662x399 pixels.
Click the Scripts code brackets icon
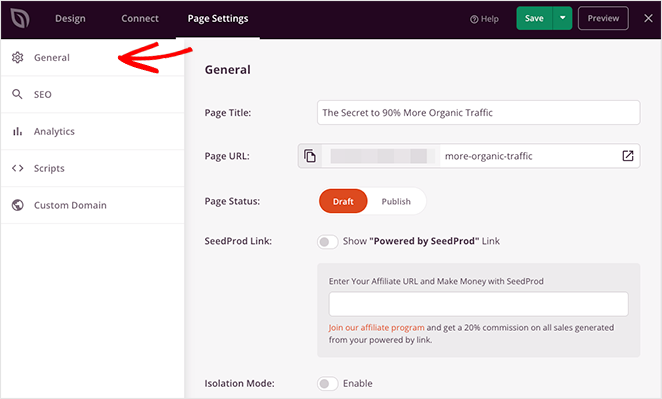point(17,168)
